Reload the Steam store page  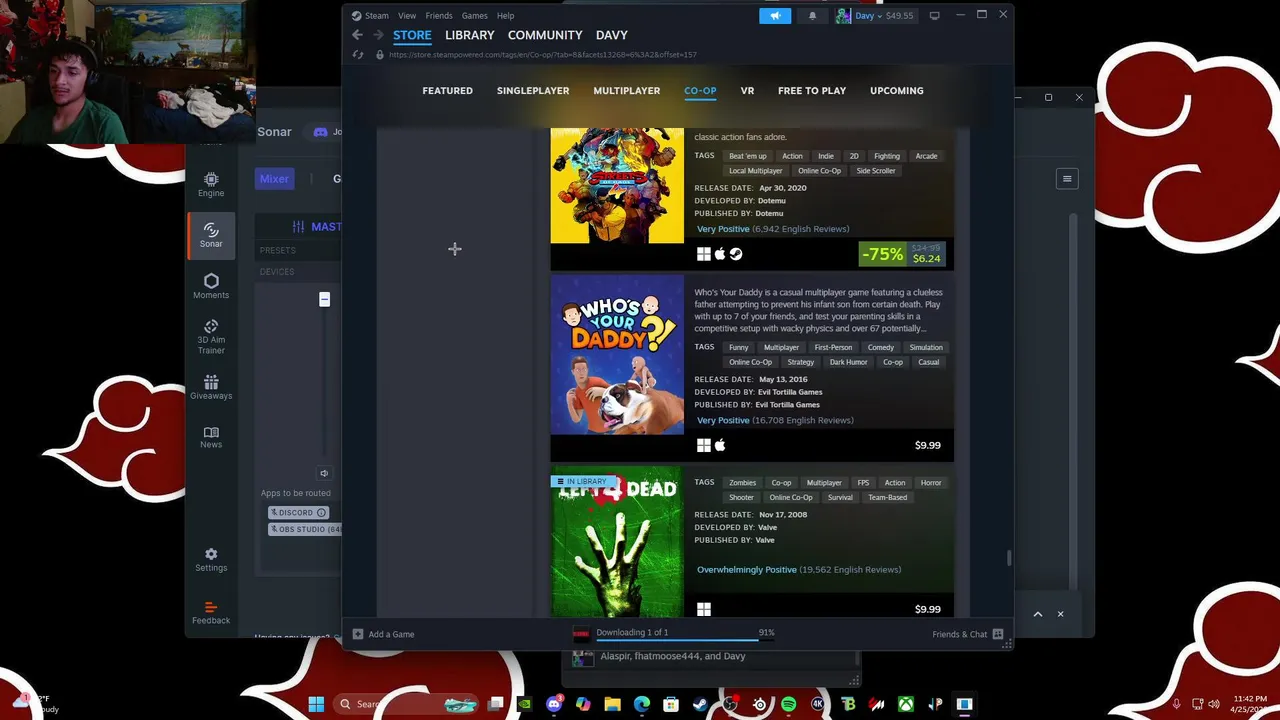358,54
